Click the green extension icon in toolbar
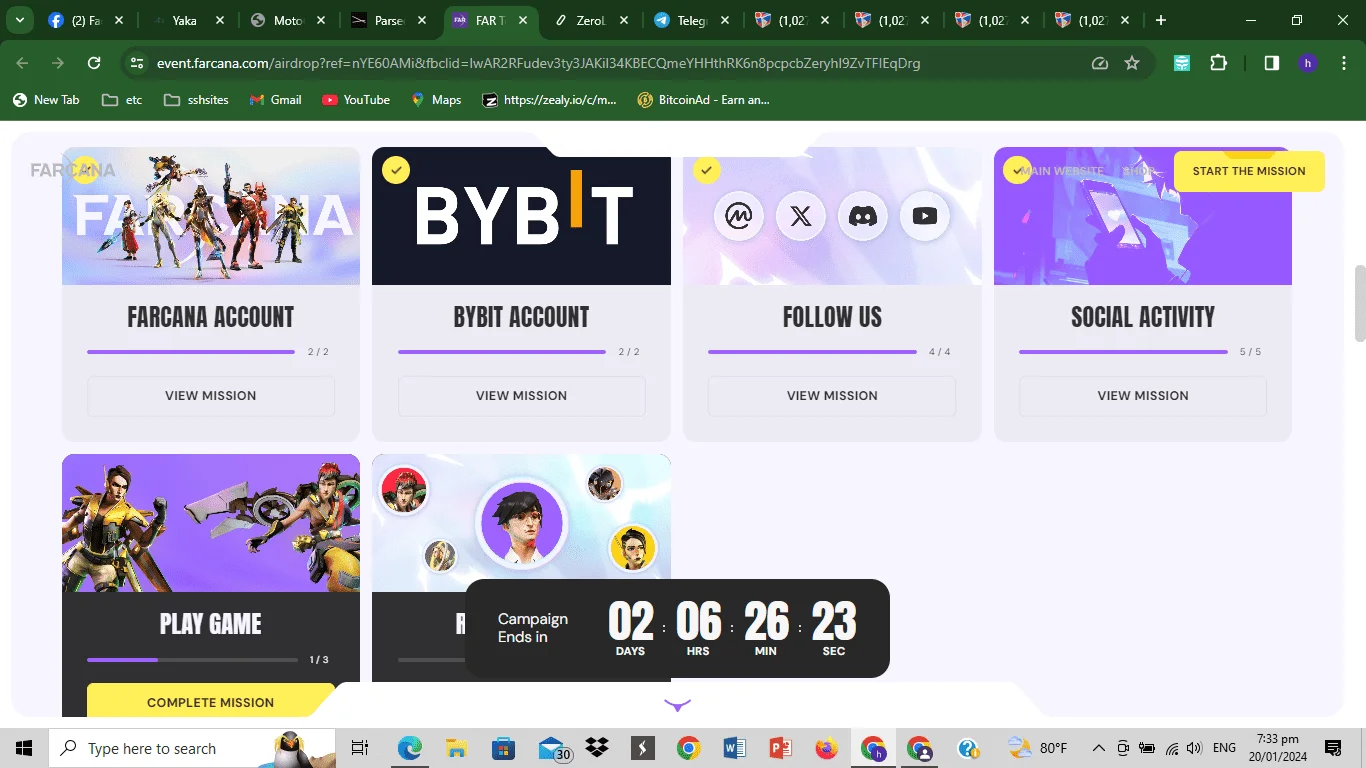This screenshot has height=768, width=1366. coord(1182,63)
